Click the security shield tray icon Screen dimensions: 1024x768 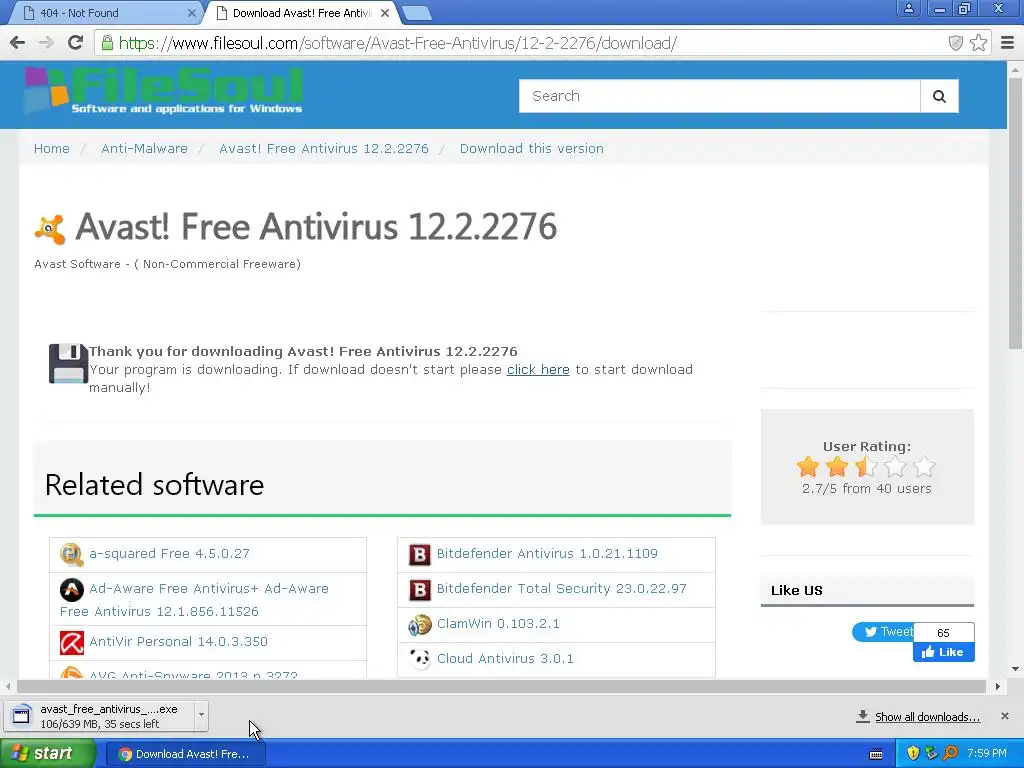(x=913, y=754)
